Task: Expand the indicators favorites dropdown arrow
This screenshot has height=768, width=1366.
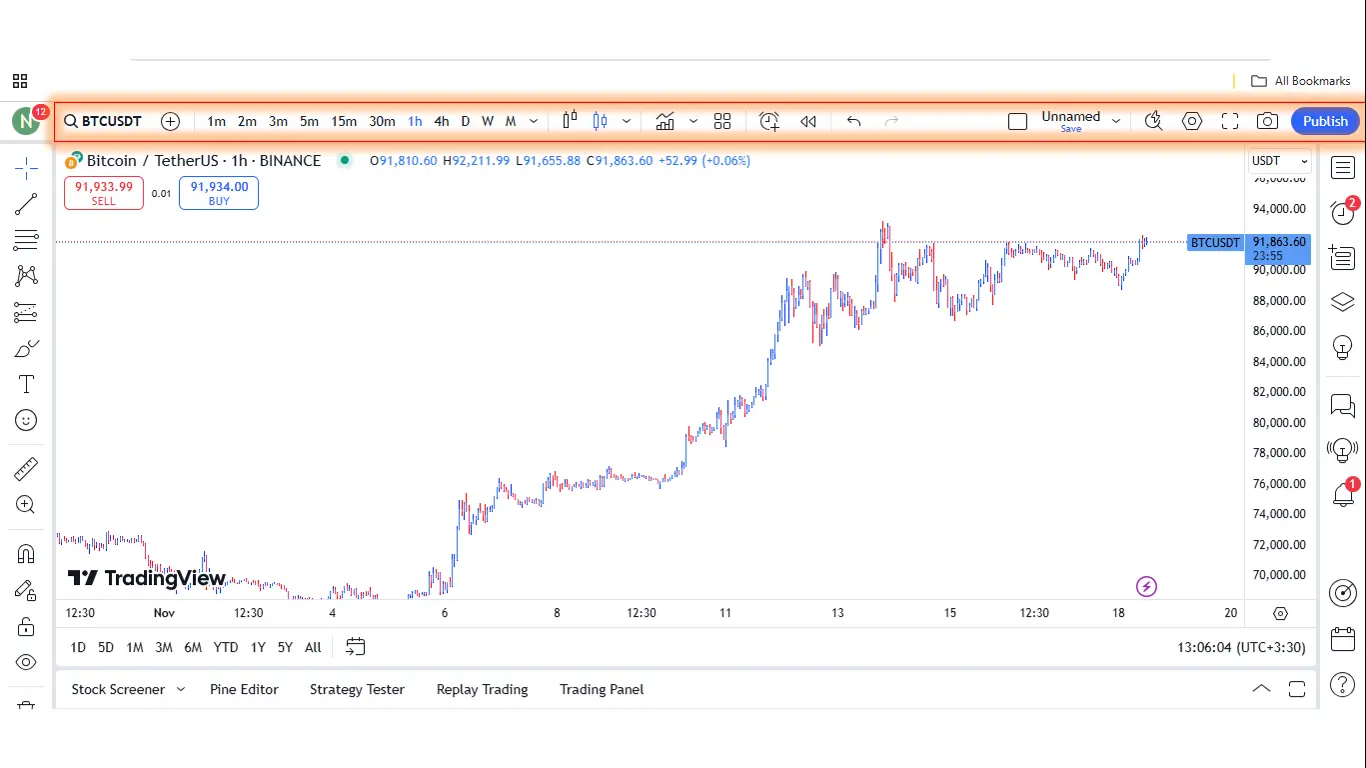Action: point(693,121)
